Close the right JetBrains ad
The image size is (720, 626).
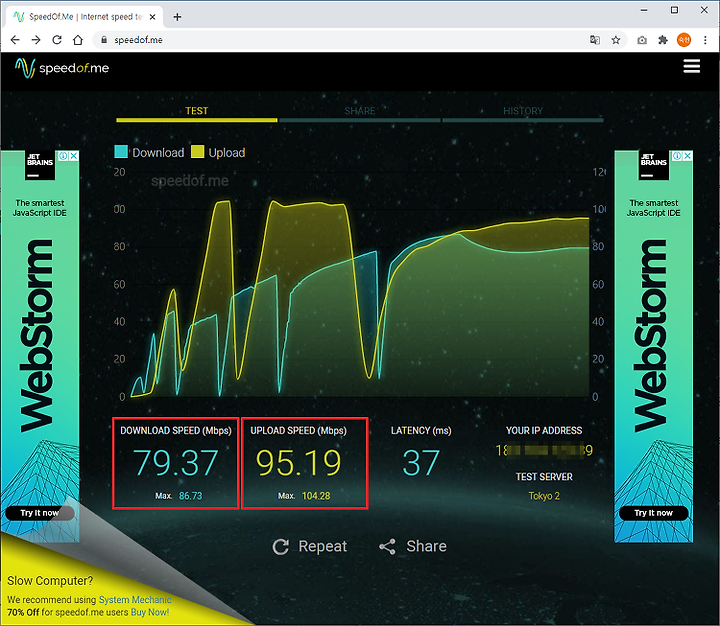[687, 156]
